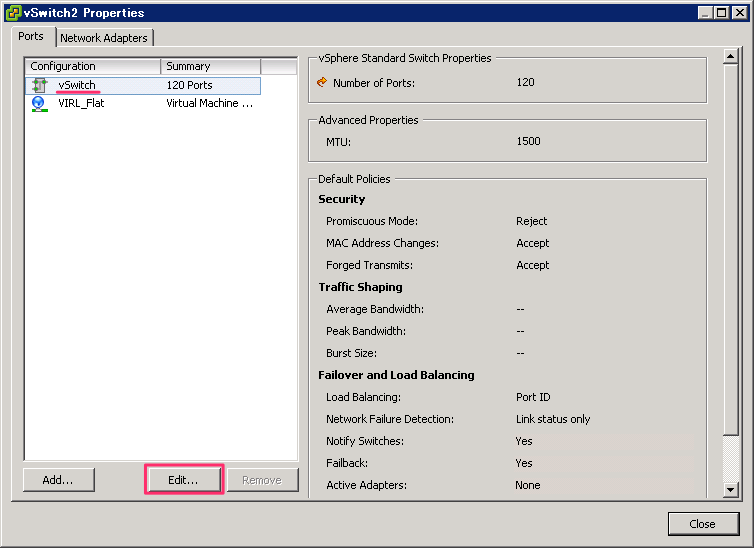Click the Failover and Load Balancing heading
Viewport: 754px width, 548px height.
tap(396, 375)
